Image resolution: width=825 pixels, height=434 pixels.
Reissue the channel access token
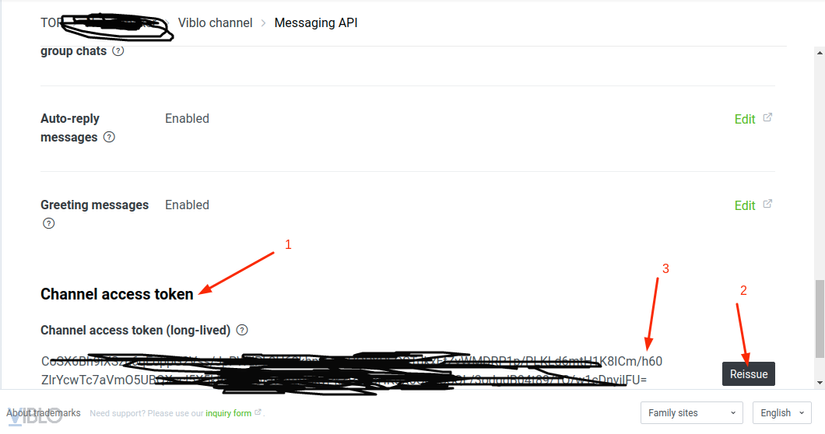point(748,374)
